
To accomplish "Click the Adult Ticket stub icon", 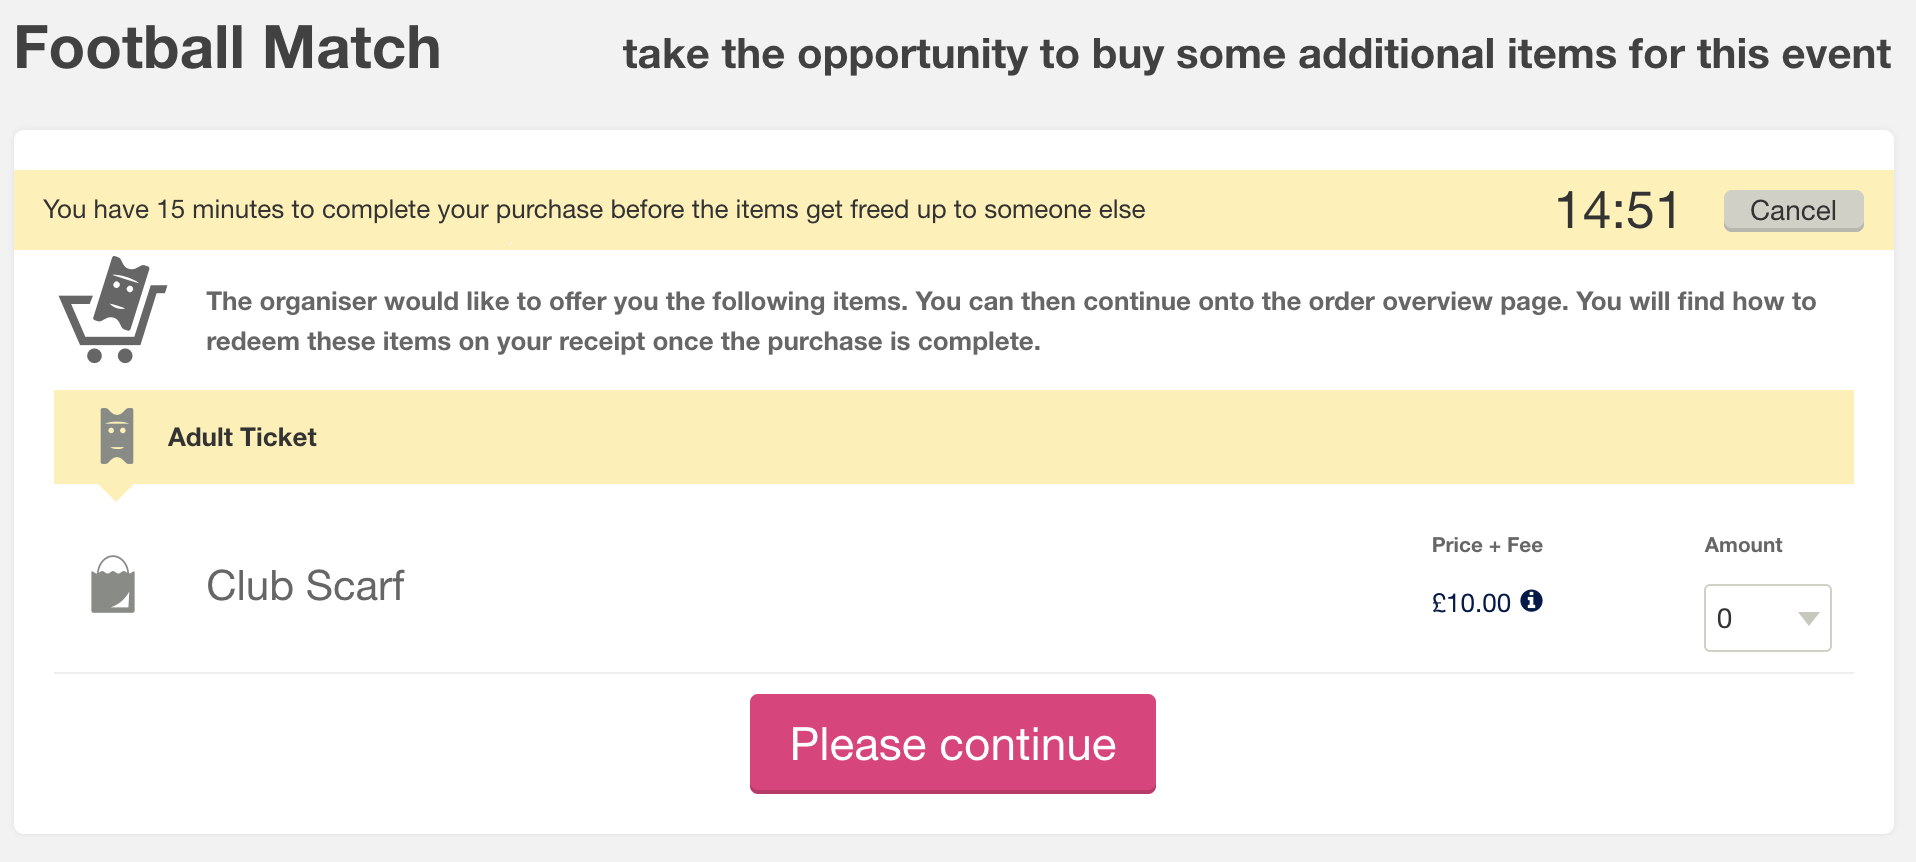I will pyautogui.click(x=117, y=436).
